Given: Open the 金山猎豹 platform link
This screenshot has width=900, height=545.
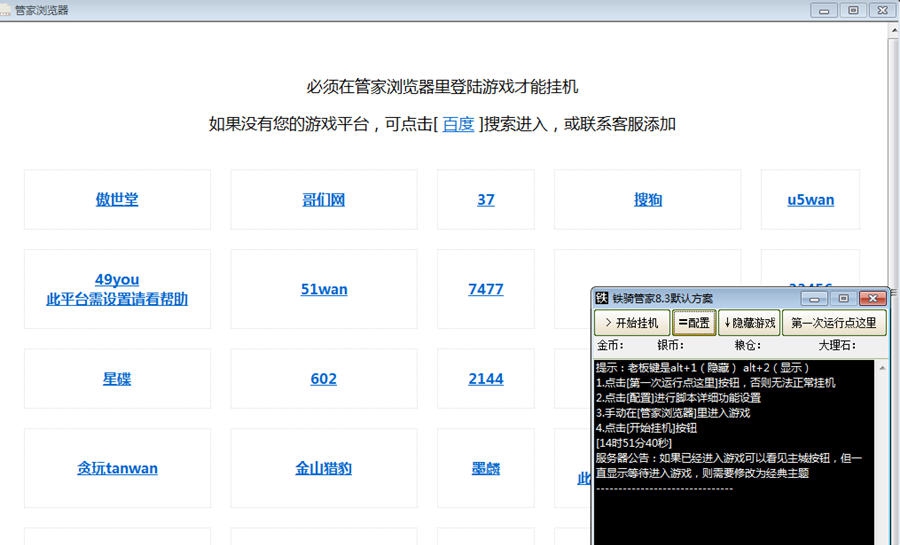Looking at the screenshot, I should click(324, 468).
